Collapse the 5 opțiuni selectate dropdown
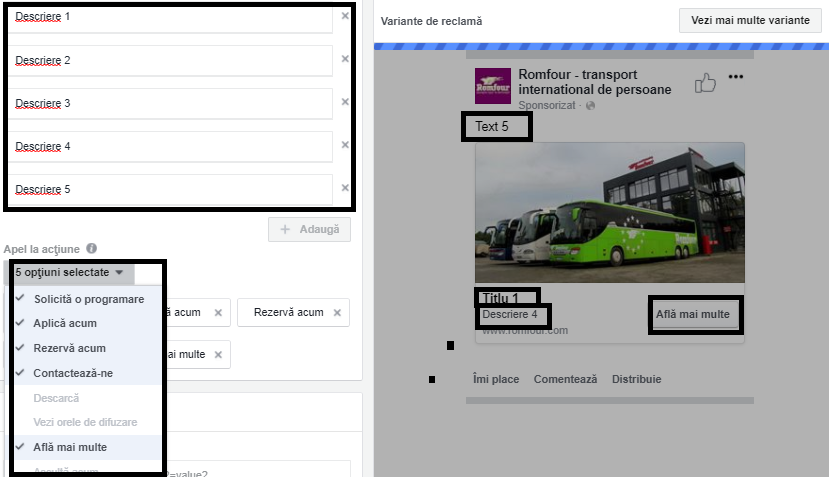829x477 pixels. point(69,272)
